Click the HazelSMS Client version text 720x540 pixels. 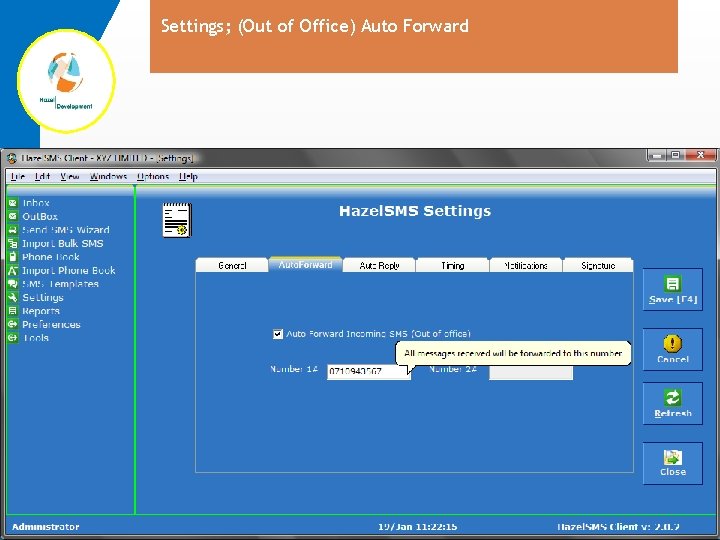tap(618, 527)
